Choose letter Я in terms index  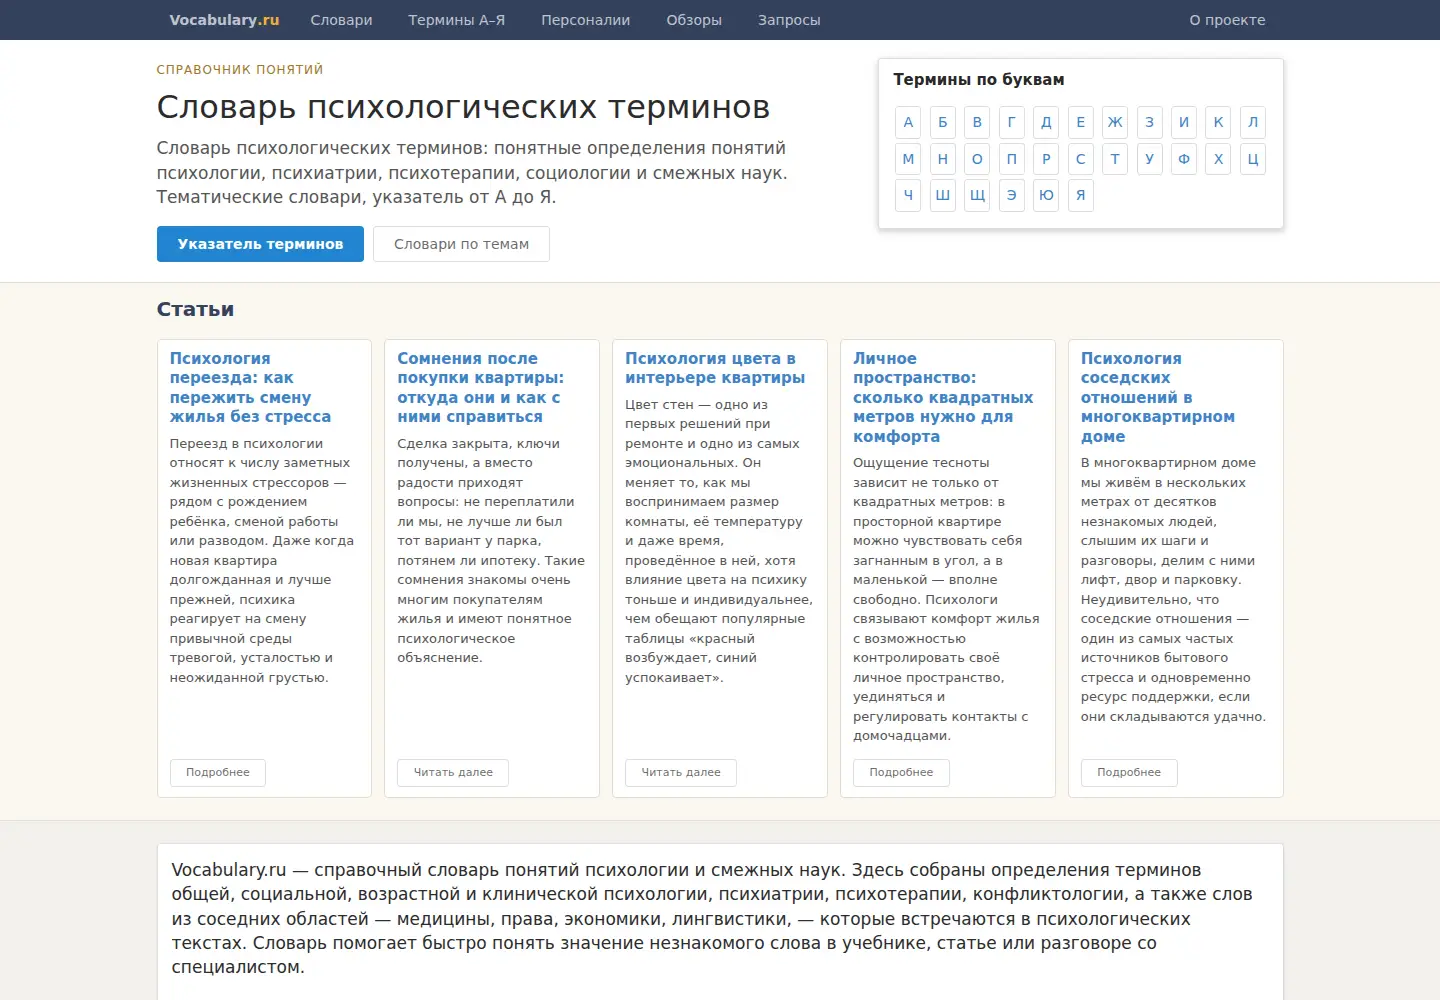coord(1080,195)
